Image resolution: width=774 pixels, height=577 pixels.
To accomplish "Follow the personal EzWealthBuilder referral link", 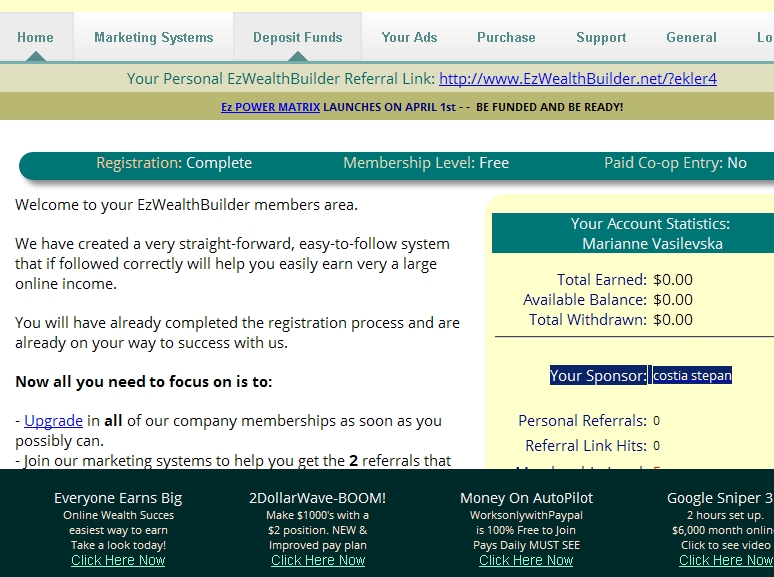I will point(578,79).
